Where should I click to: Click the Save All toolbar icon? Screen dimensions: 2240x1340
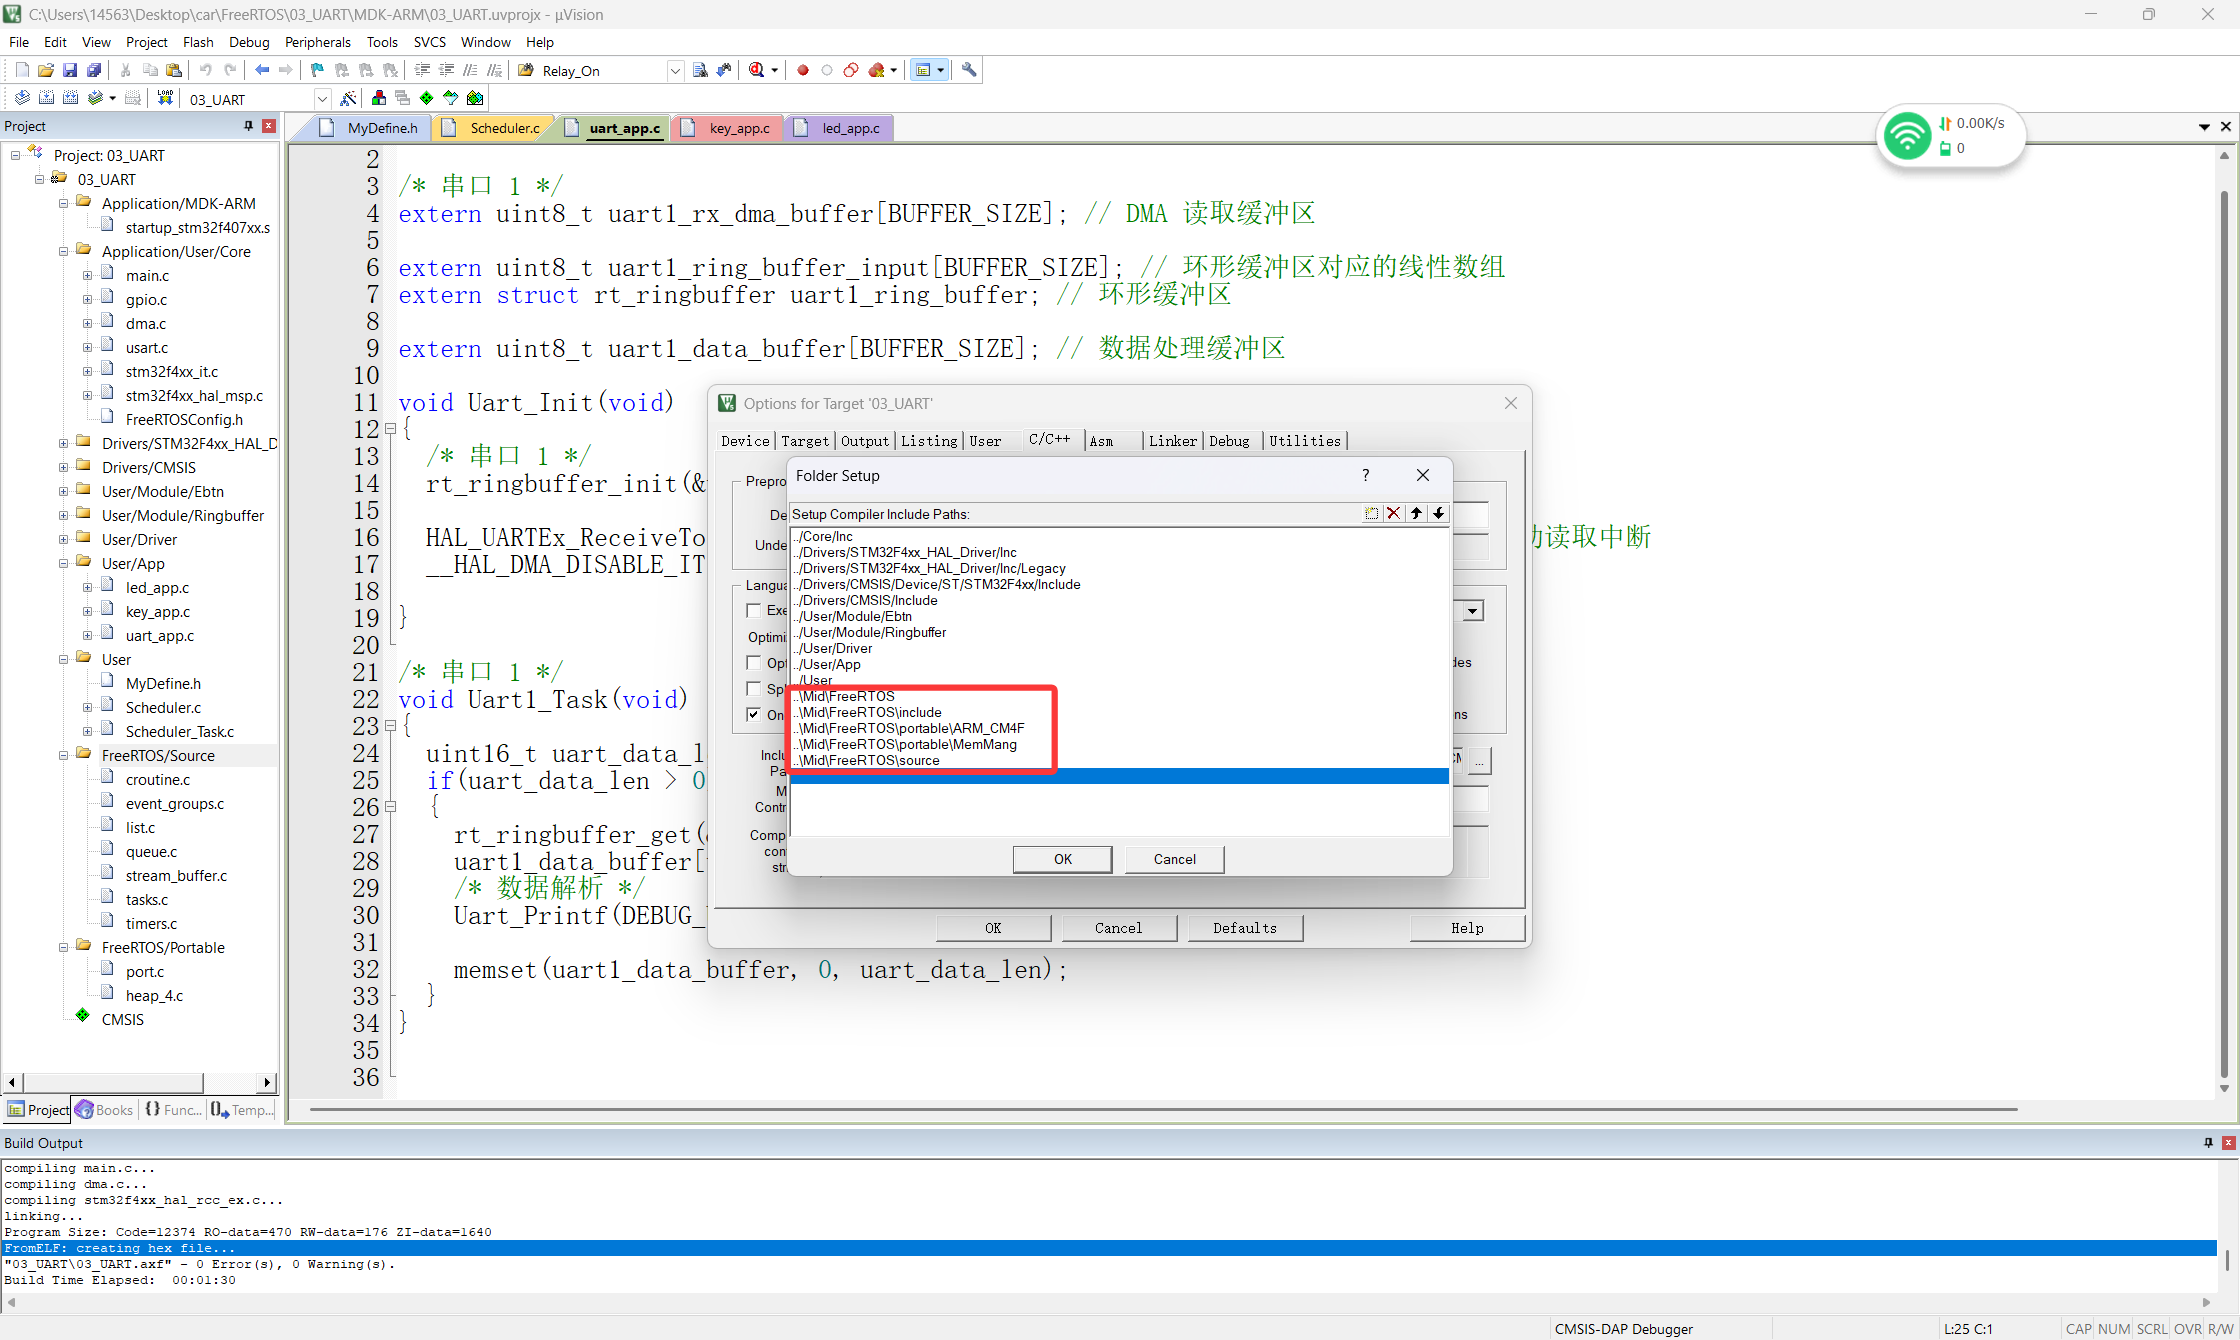coord(93,70)
